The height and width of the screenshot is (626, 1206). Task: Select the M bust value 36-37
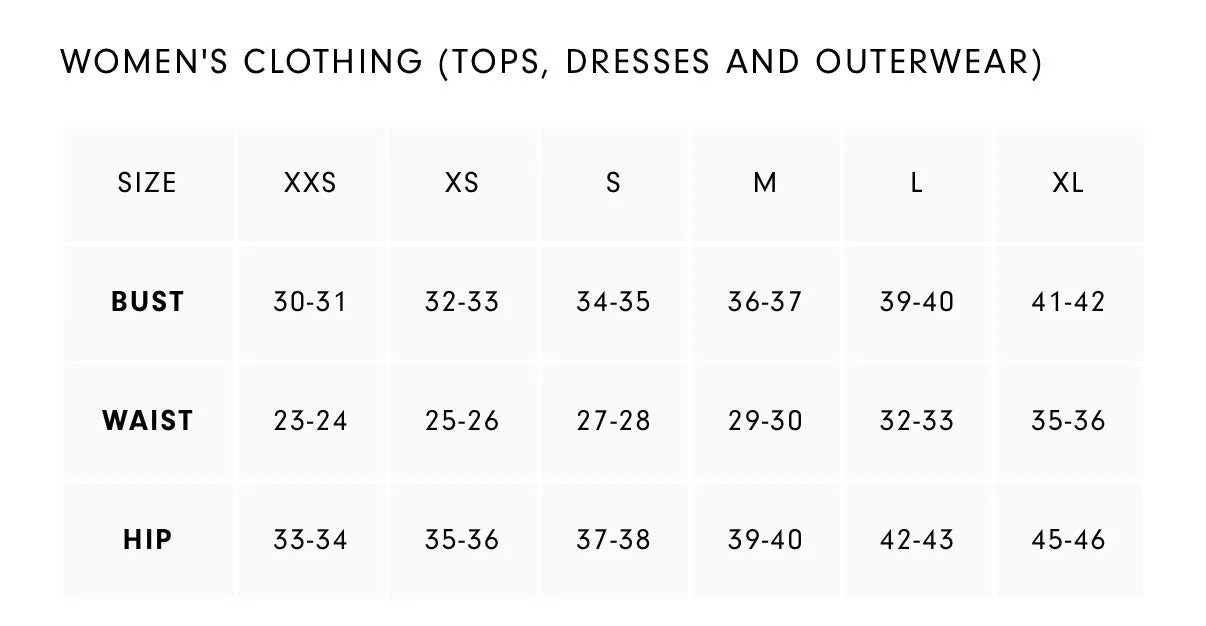click(765, 302)
